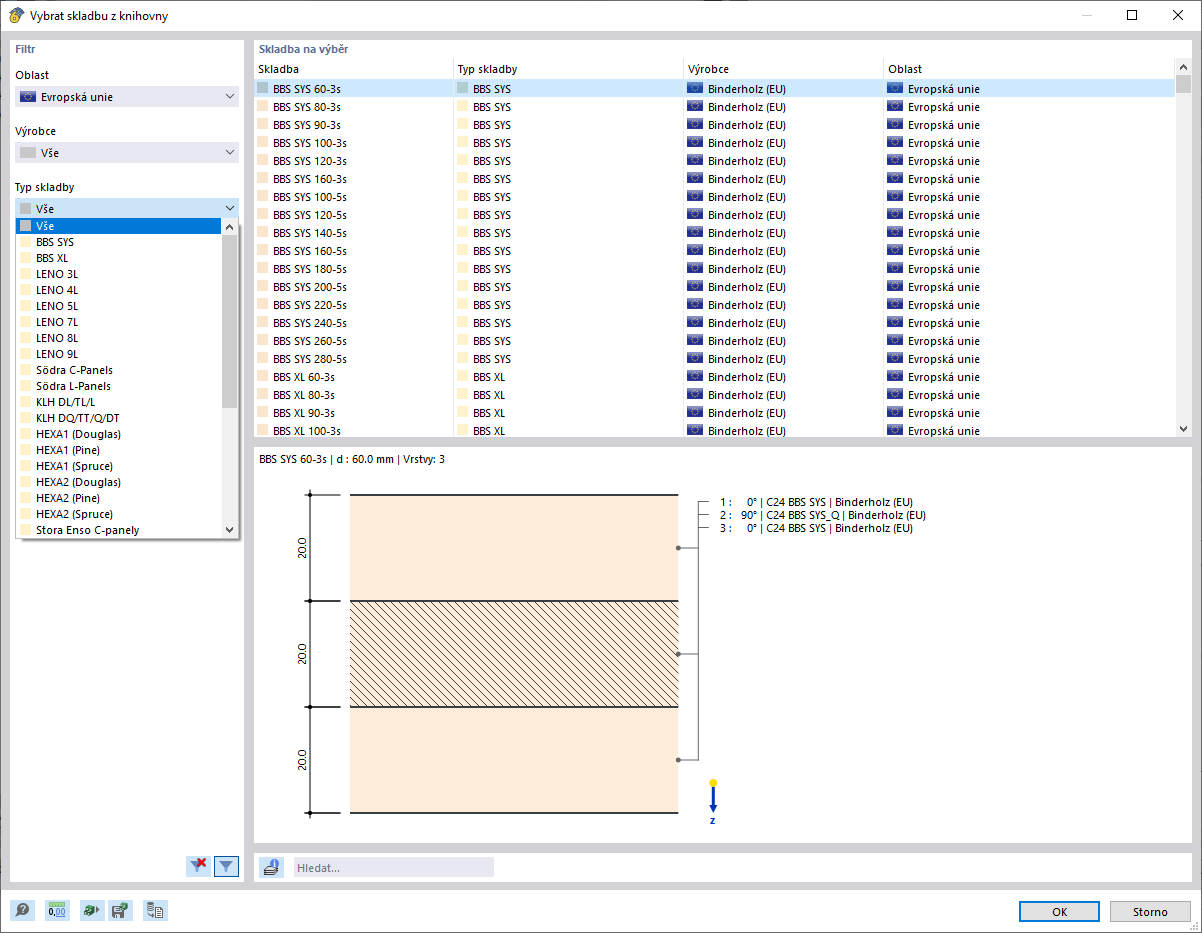The height and width of the screenshot is (933, 1202).
Task: Select row BBS XL 60-3s
Action: (714, 377)
